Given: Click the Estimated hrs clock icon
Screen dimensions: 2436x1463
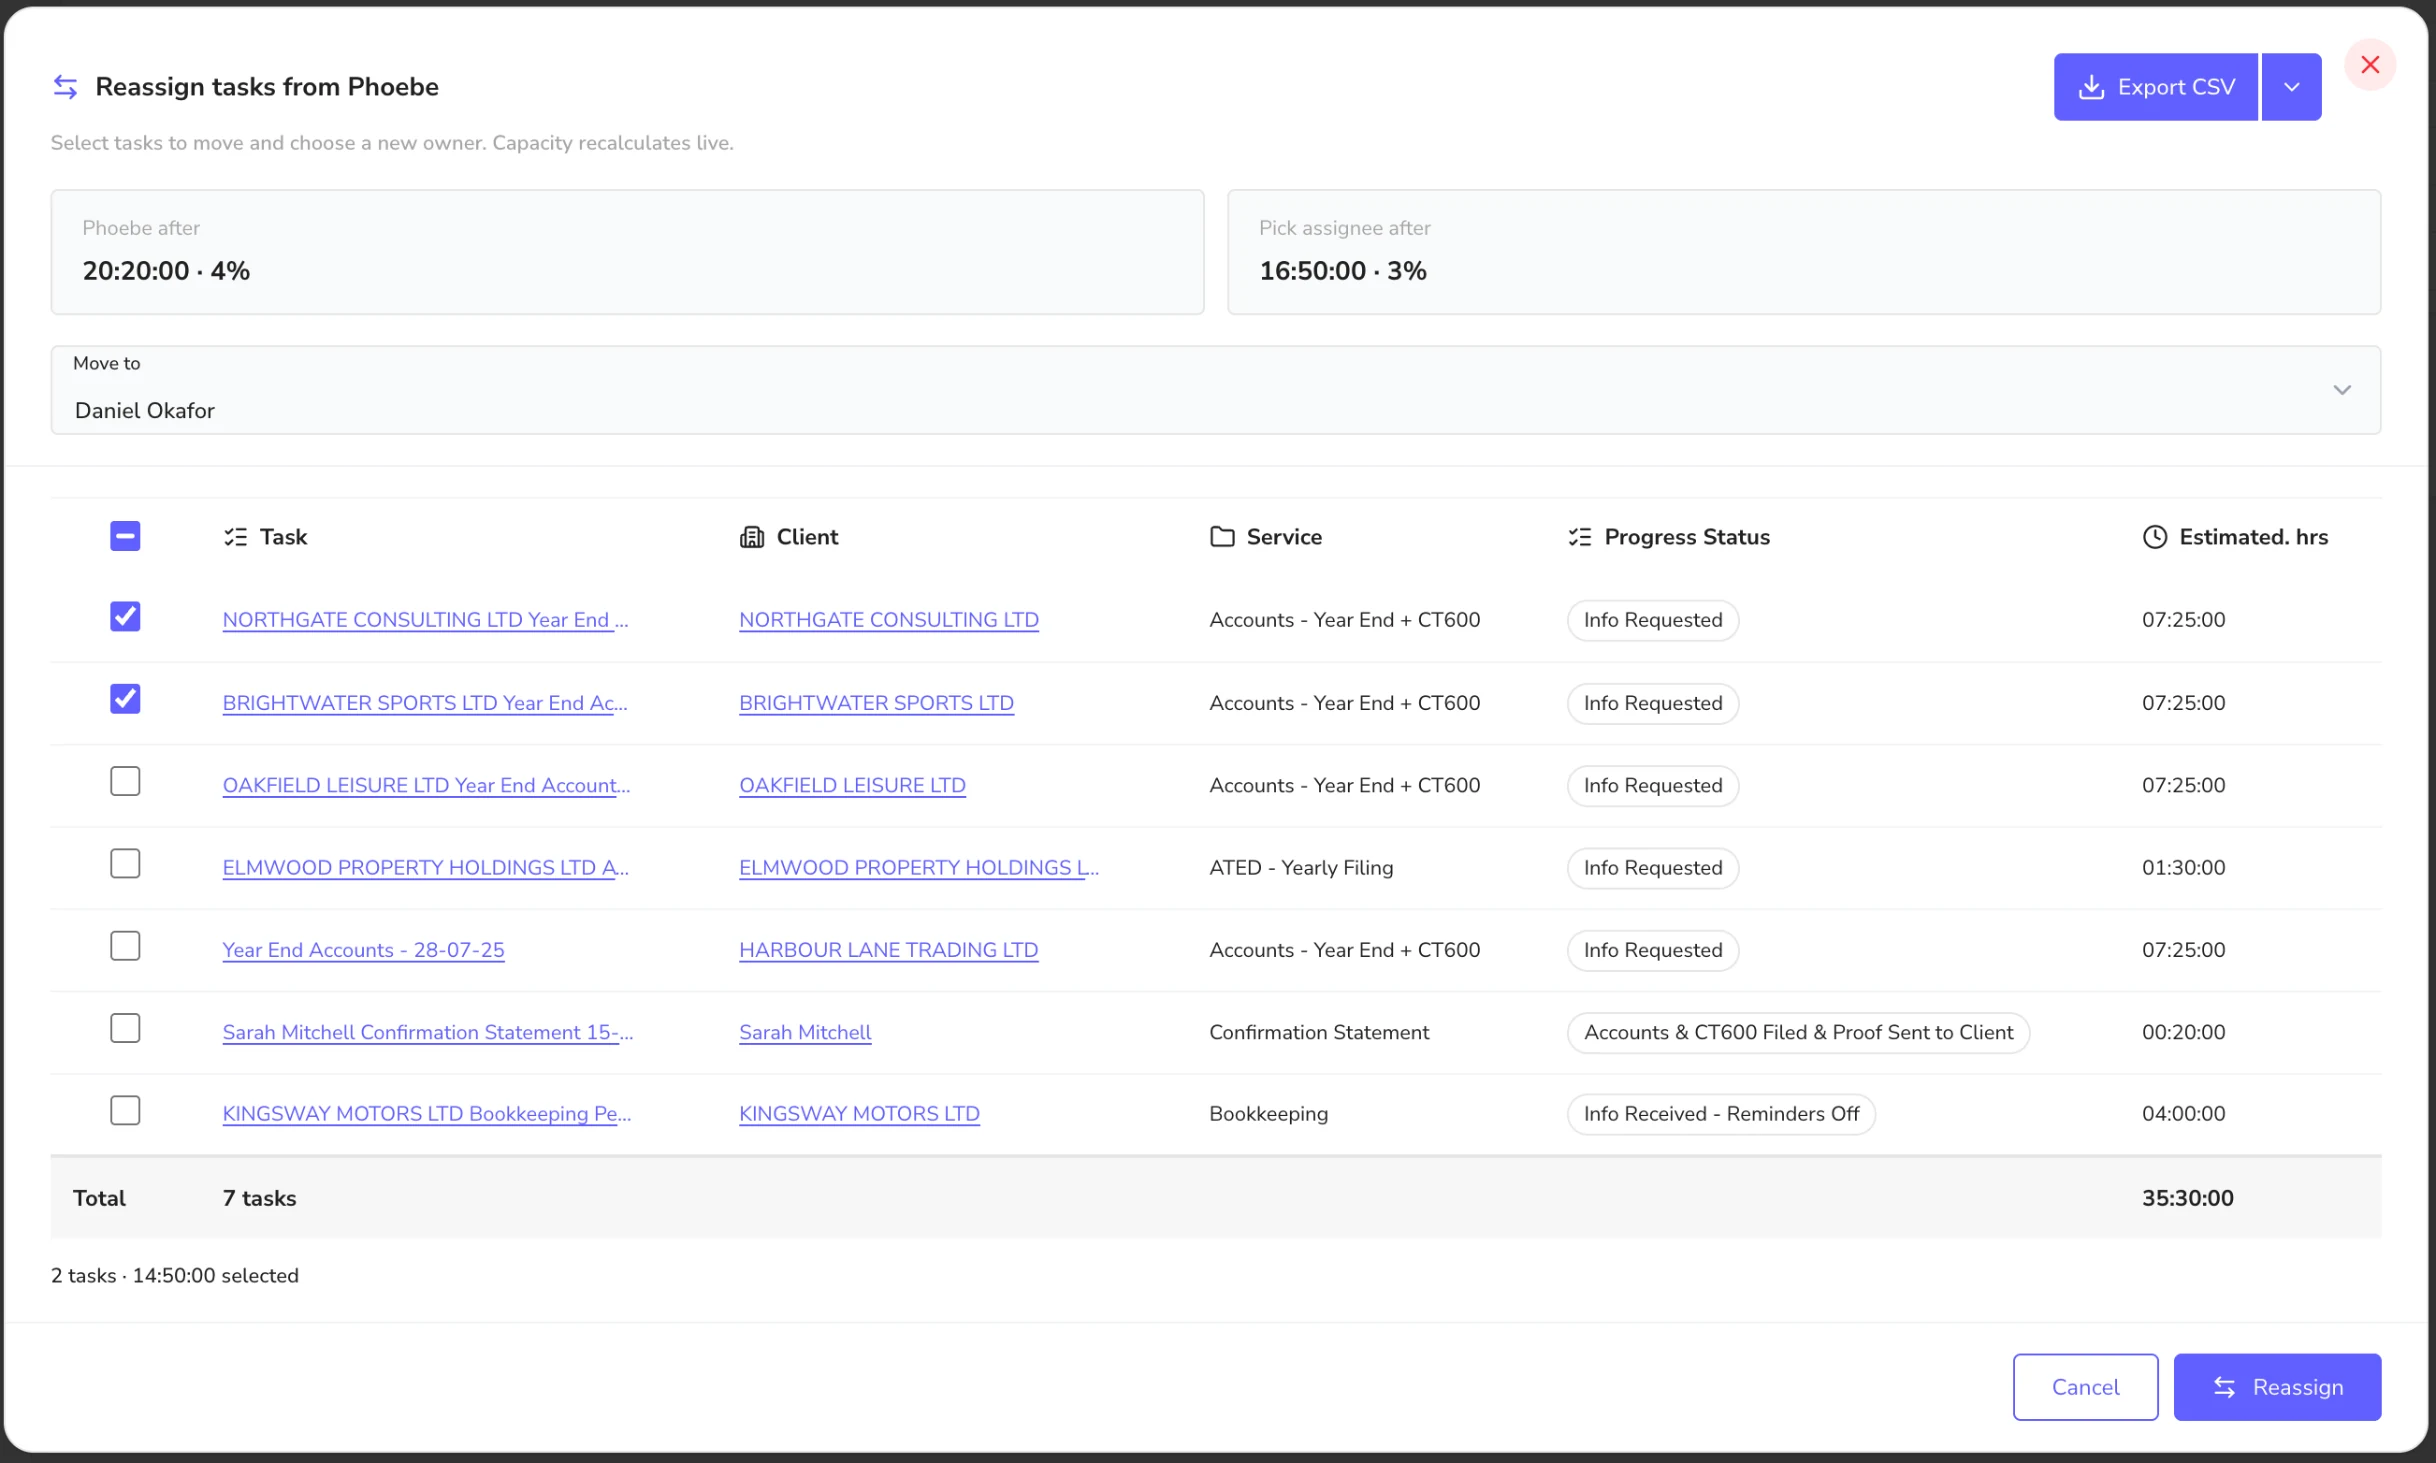Looking at the screenshot, I should click(2155, 537).
